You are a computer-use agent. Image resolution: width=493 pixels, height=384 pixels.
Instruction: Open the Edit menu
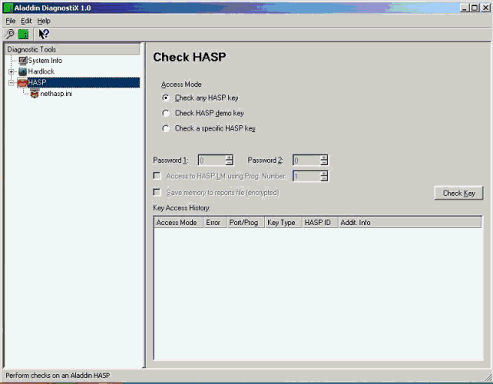coord(26,21)
